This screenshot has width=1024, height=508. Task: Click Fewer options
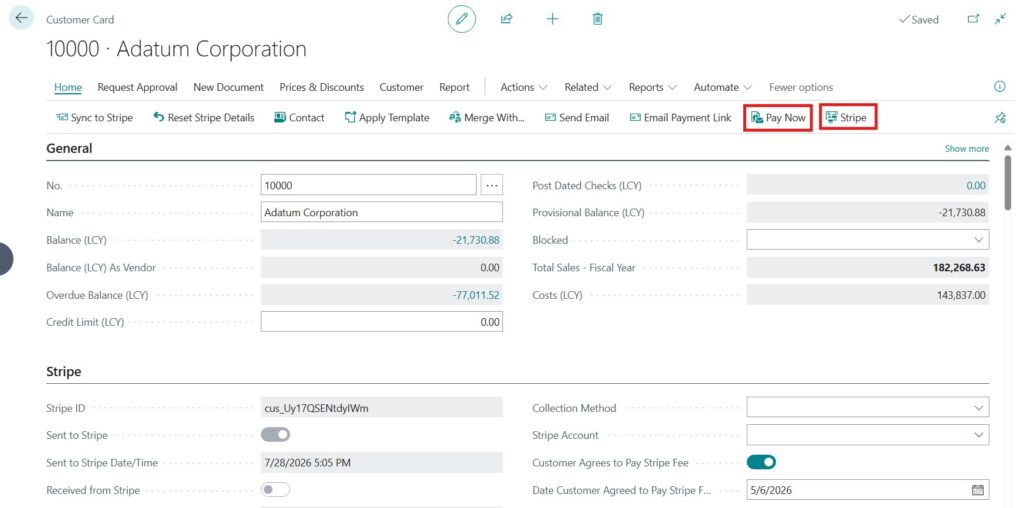[801, 87]
